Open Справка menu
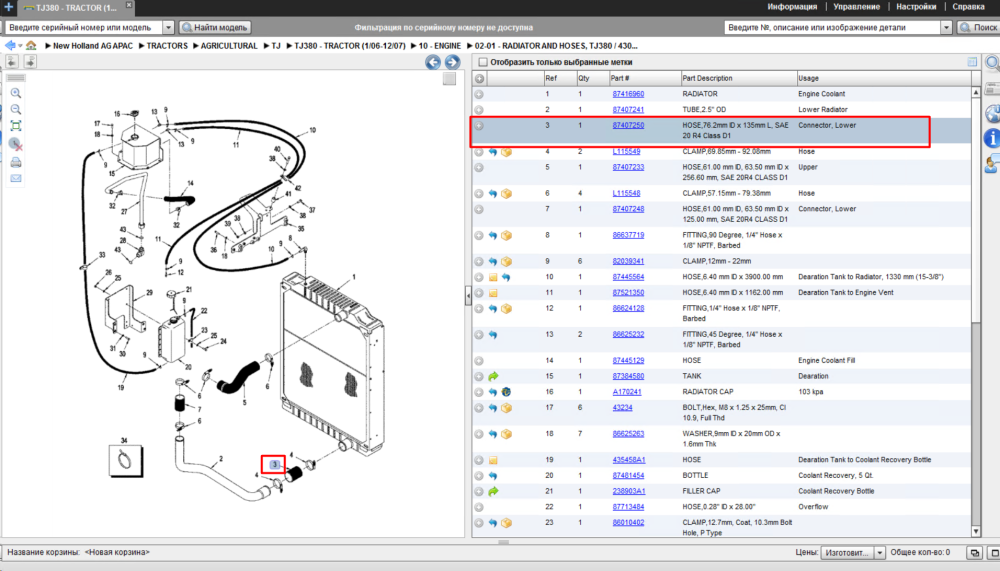The width and height of the screenshot is (1000, 571). (x=968, y=7)
